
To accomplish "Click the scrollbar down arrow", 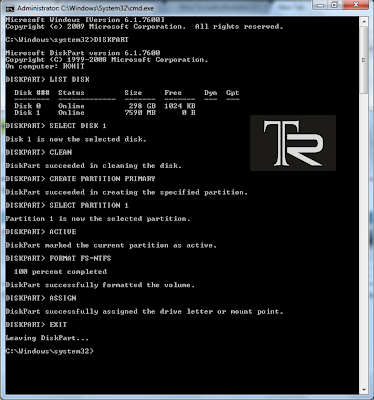I will point(364,389).
